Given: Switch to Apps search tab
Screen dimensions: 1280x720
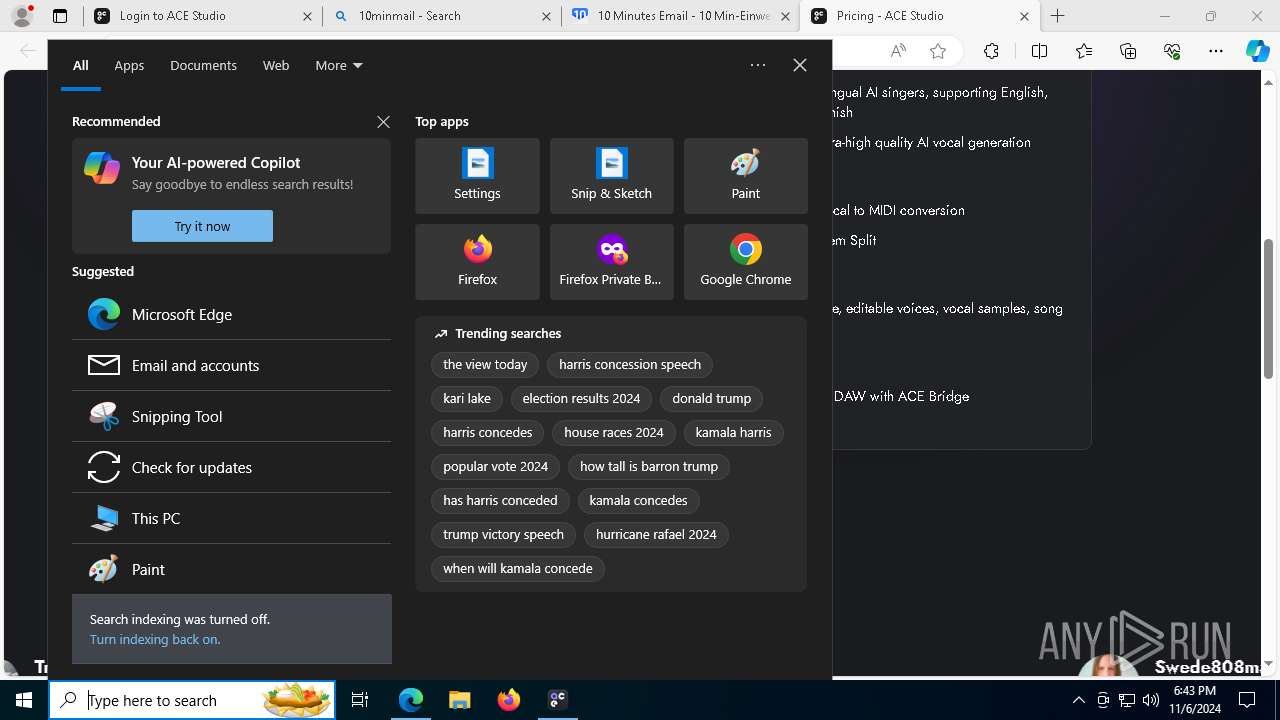Looking at the screenshot, I should click(x=129, y=65).
